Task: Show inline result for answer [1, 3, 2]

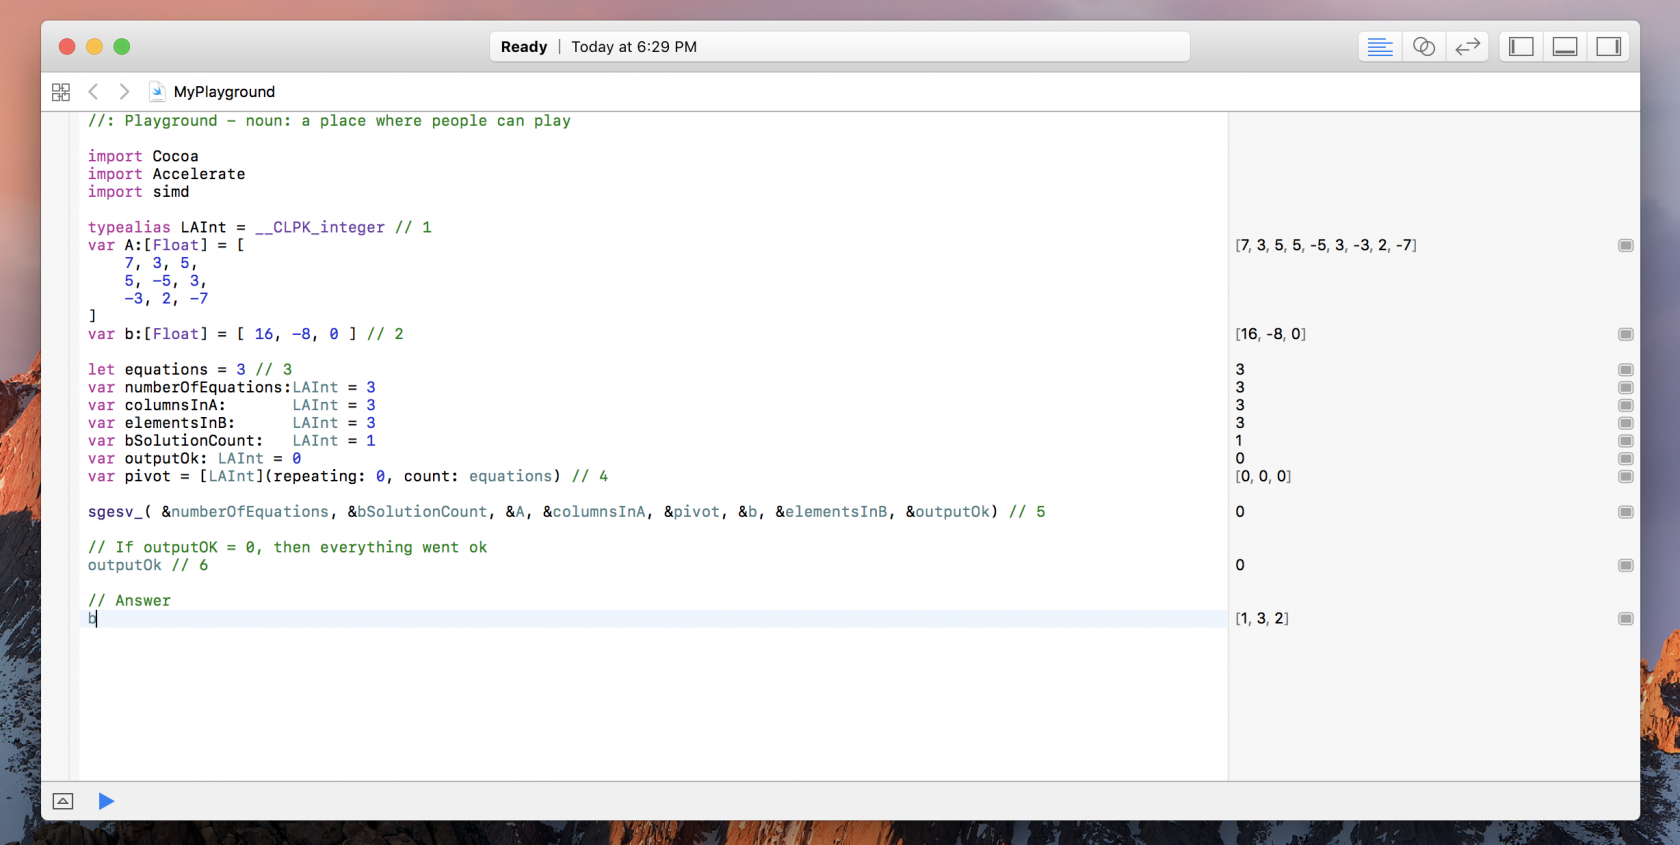Action: [x=1625, y=619]
